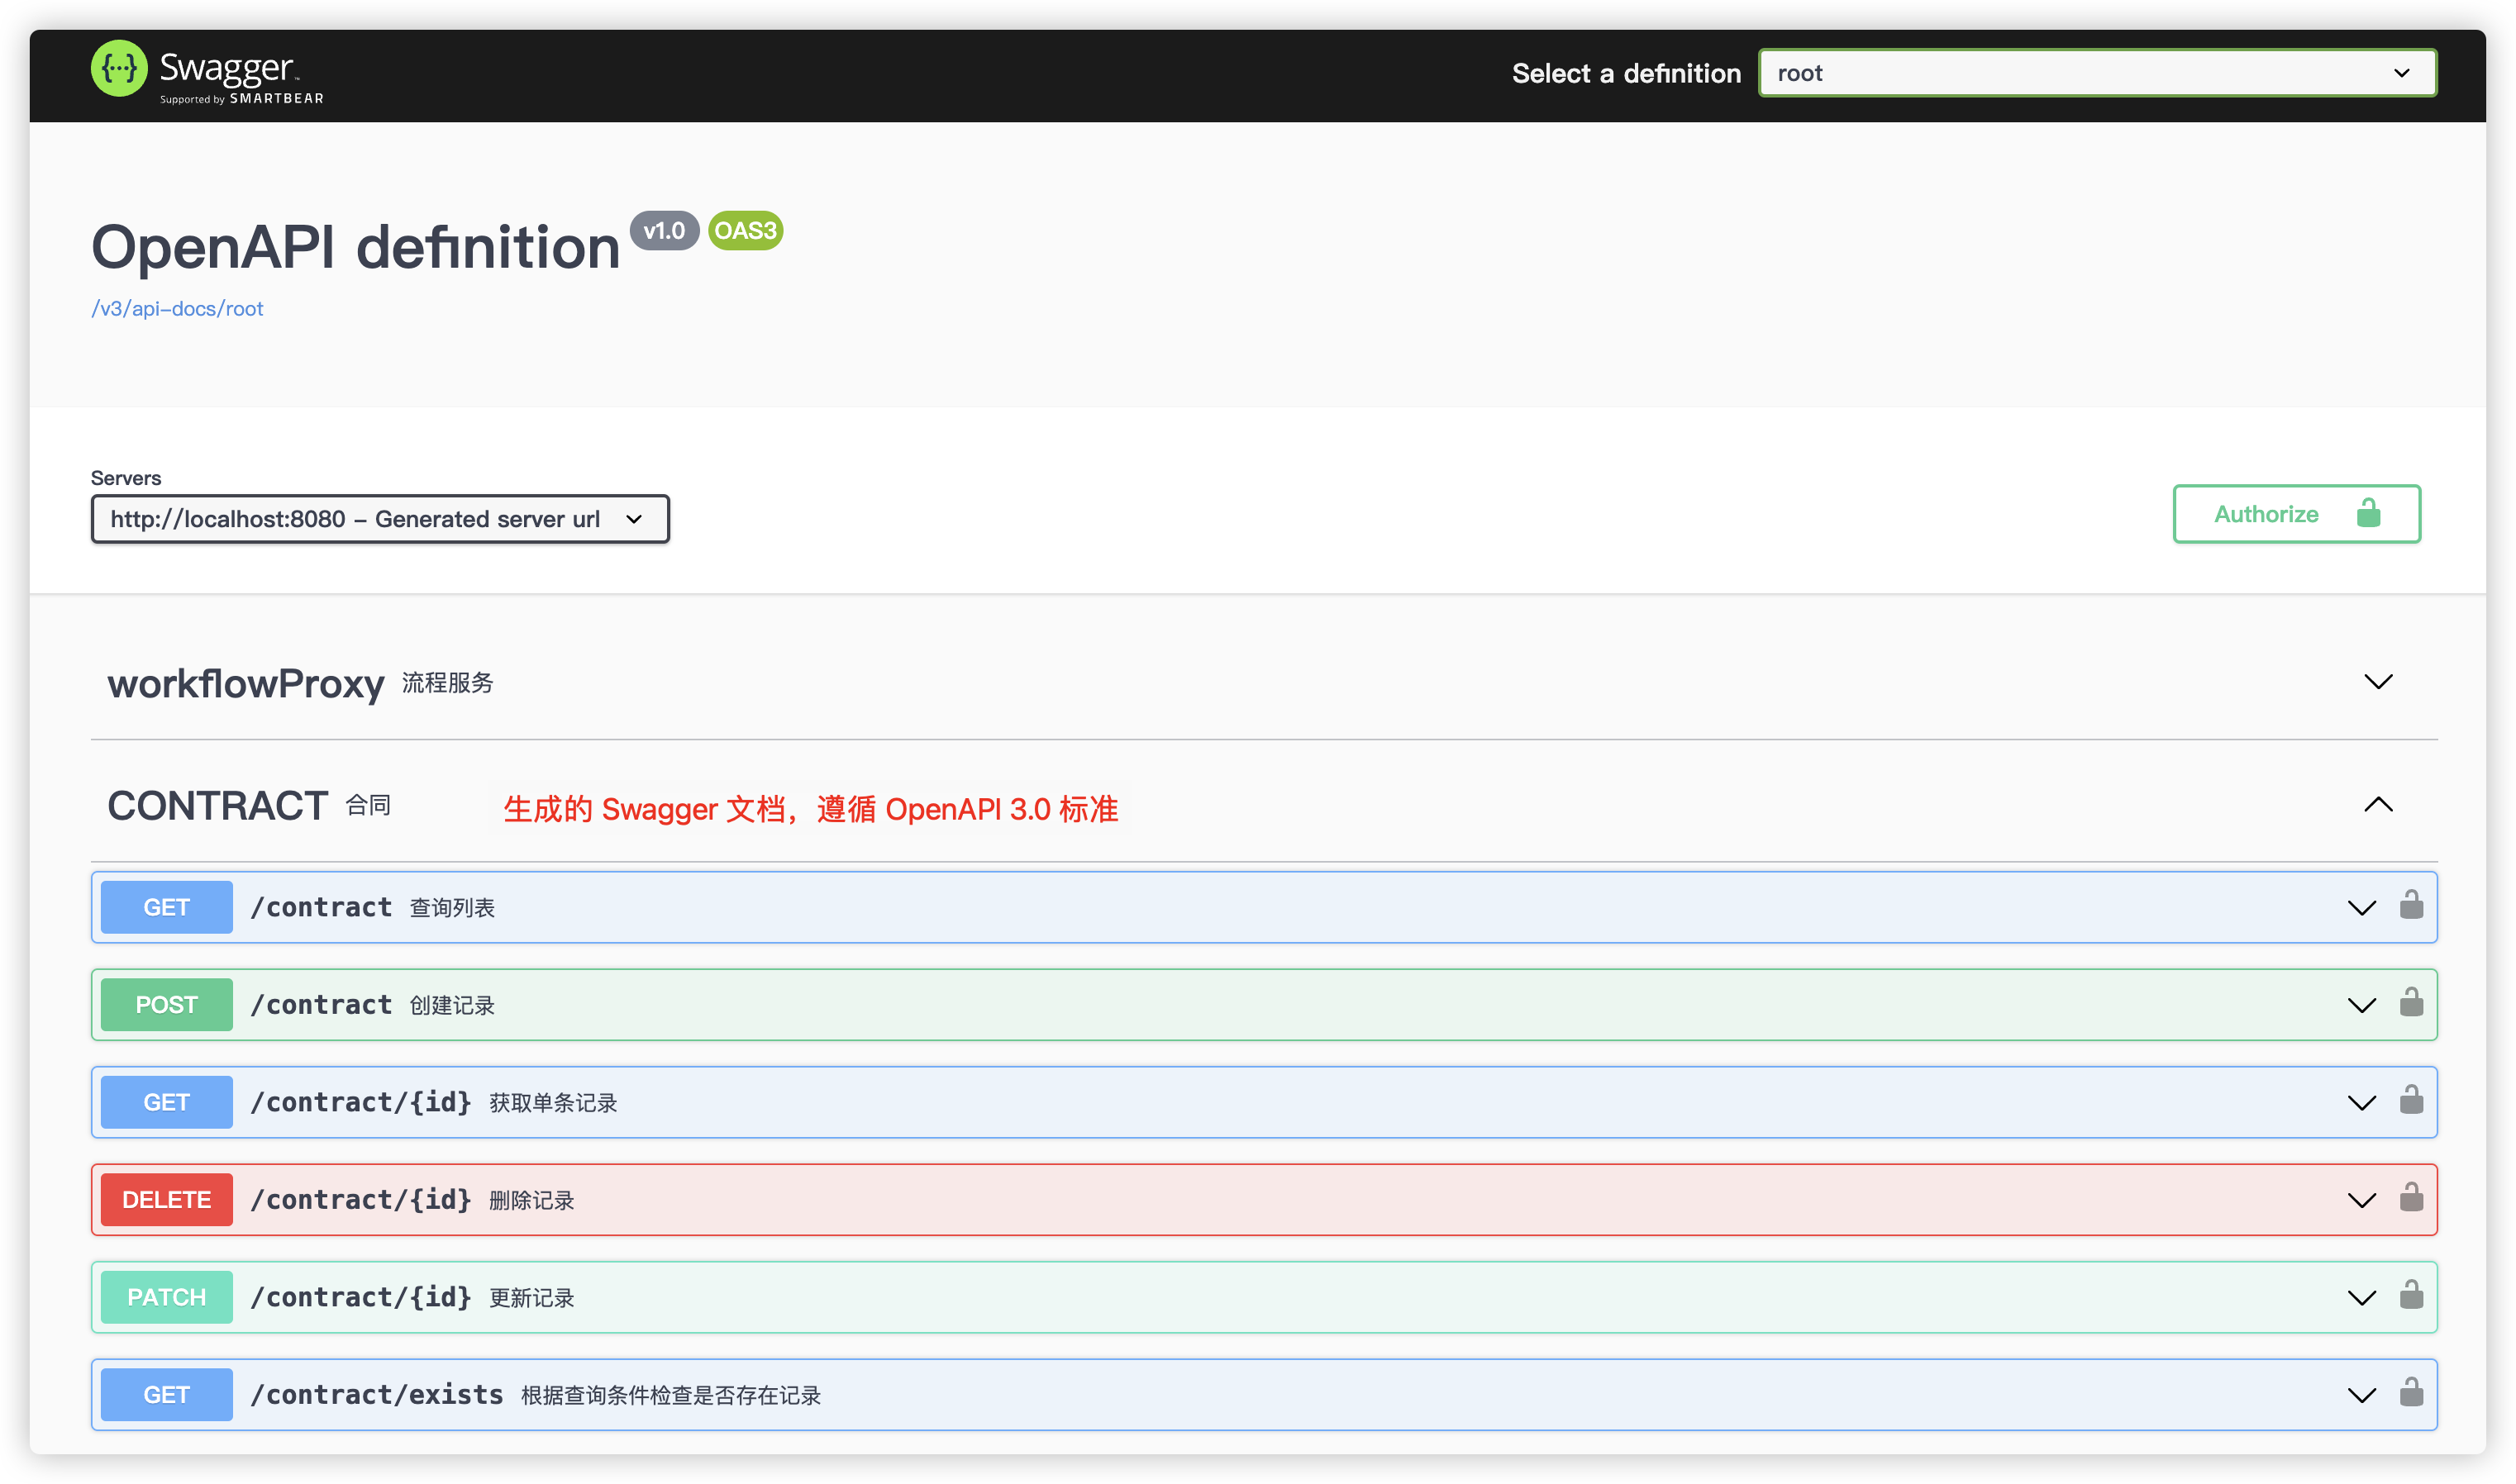Click the Swagger logo icon
This screenshot has width=2516, height=1484.
pos(119,69)
